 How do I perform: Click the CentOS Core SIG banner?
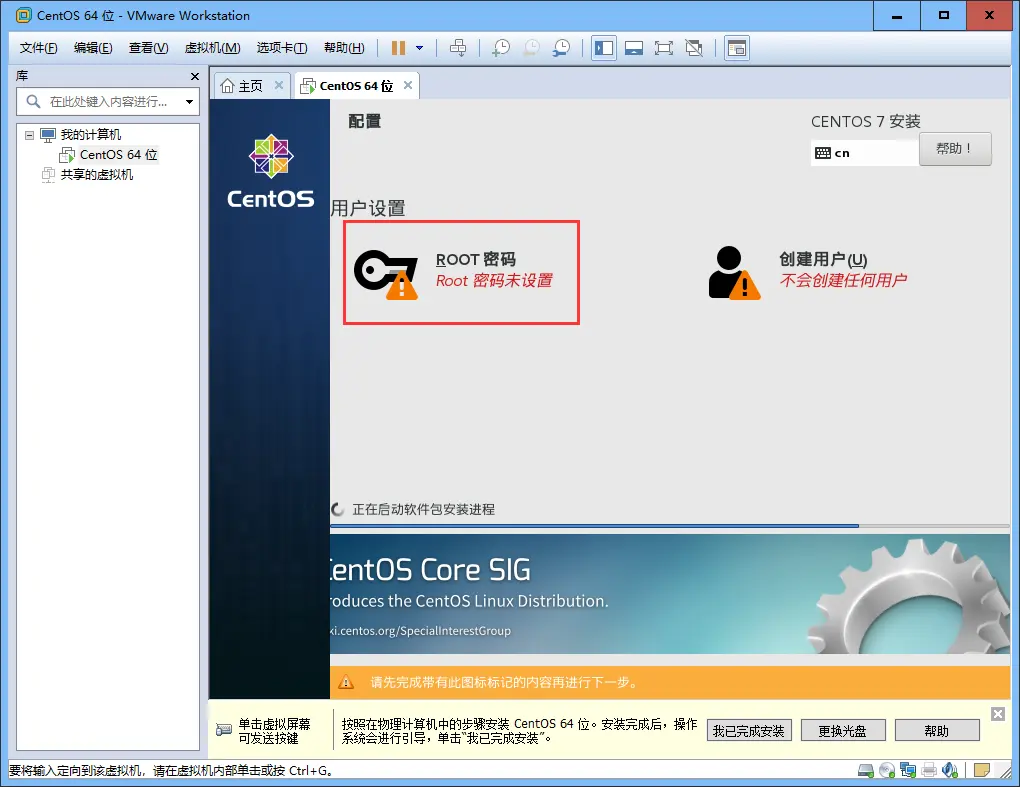coord(669,594)
